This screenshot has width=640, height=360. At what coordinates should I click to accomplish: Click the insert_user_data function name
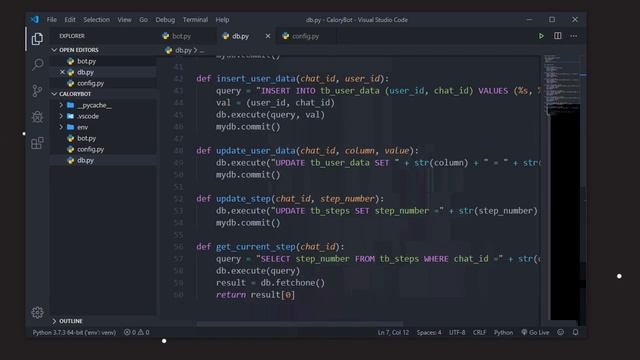[256, 78]
